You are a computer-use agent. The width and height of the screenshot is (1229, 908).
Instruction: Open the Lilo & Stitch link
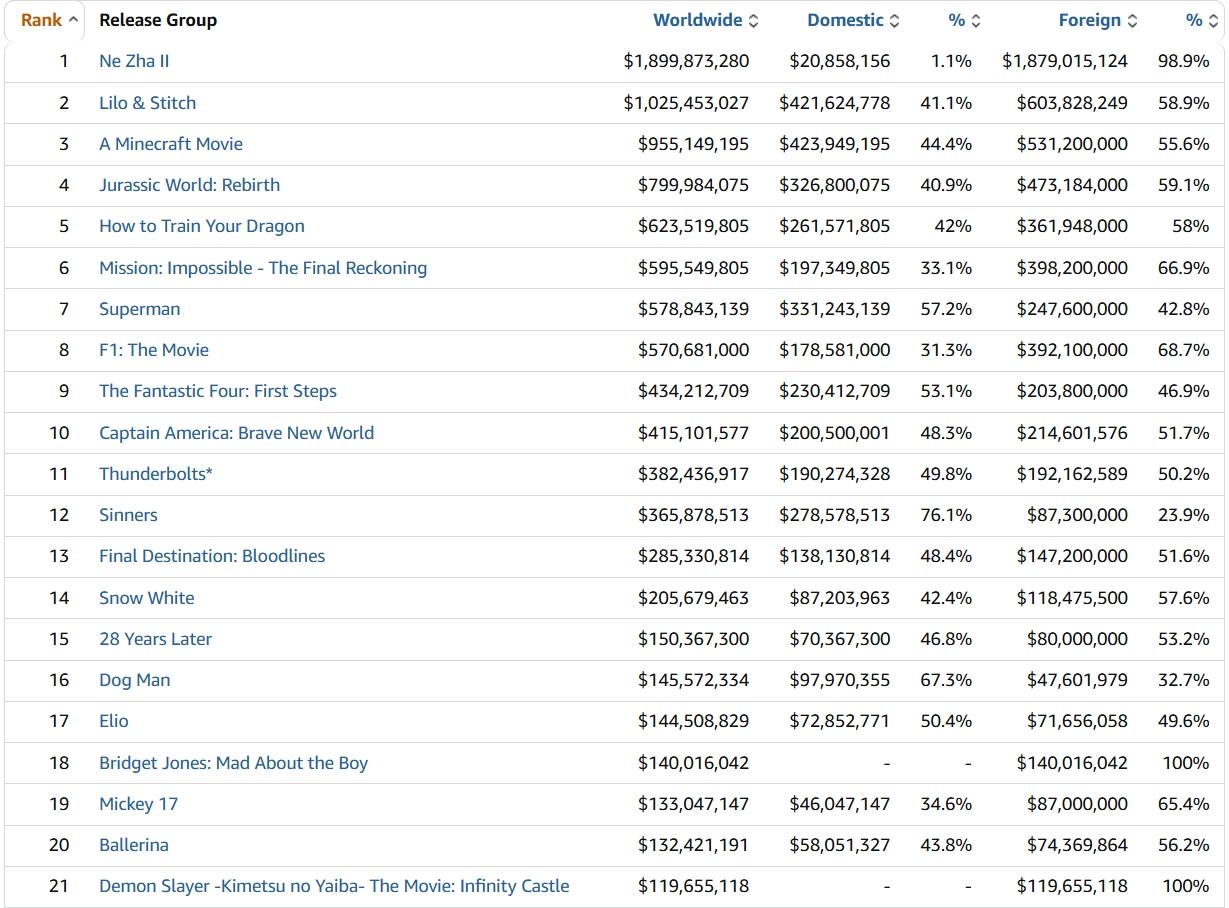(x=147, y=103)
